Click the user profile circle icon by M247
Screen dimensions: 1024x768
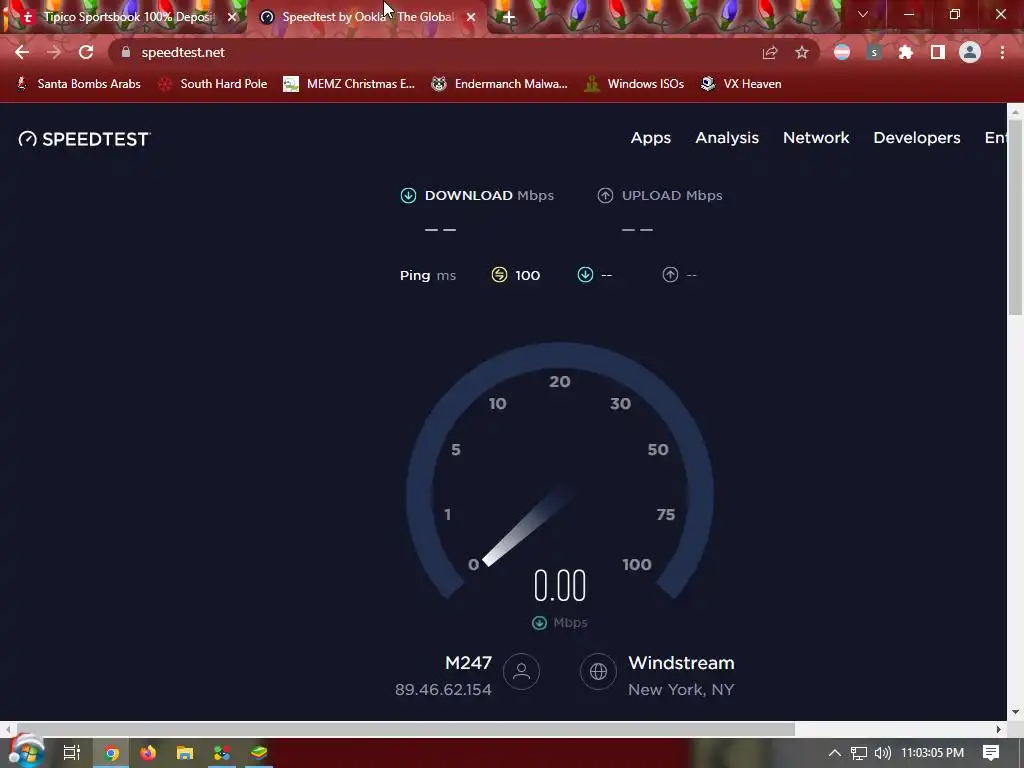click(521, 671)
